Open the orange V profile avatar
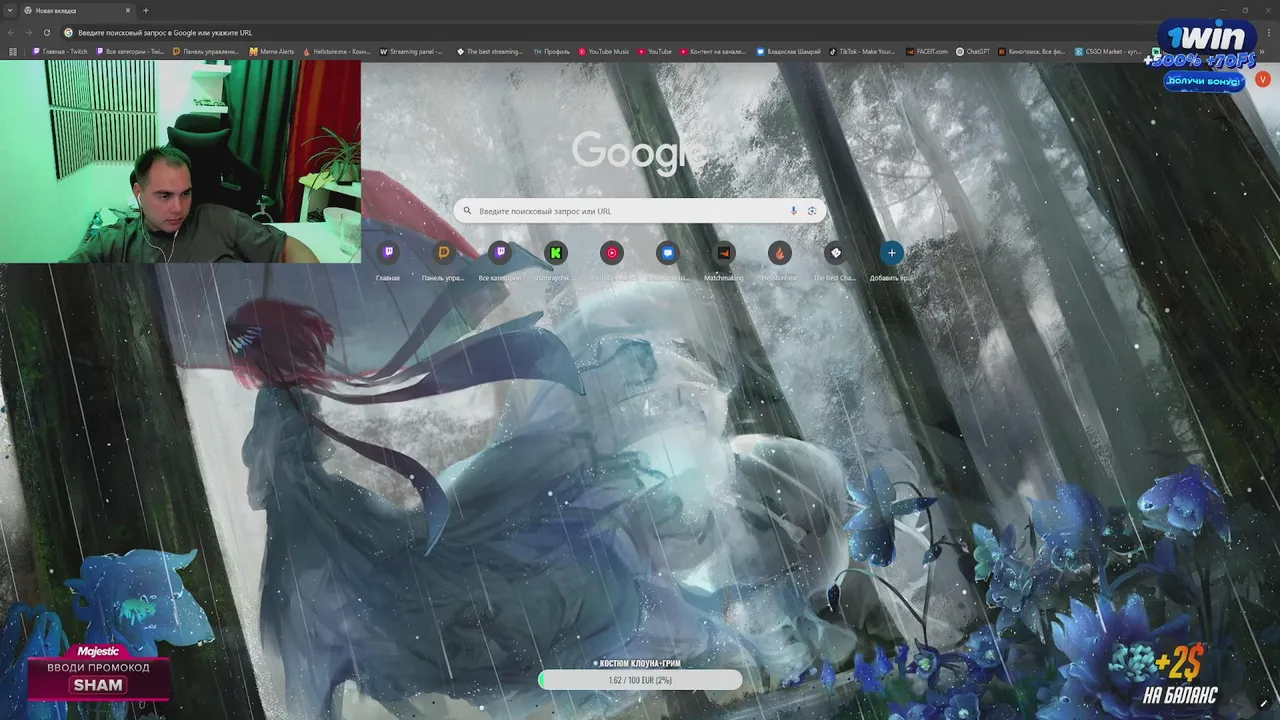 (x=1263, y=79)
